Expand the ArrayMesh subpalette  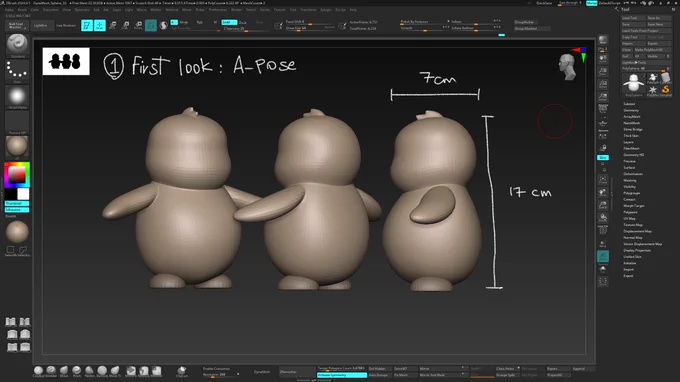click(x=632, y=117)
